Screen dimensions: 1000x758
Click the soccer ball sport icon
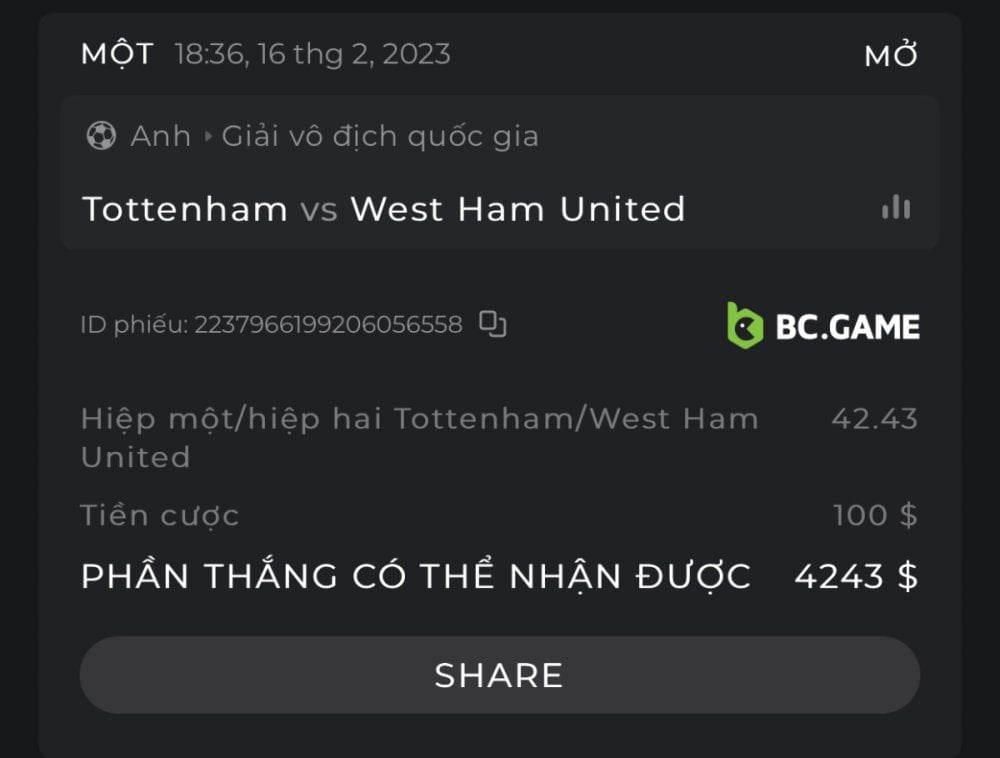tap(101, 136)
